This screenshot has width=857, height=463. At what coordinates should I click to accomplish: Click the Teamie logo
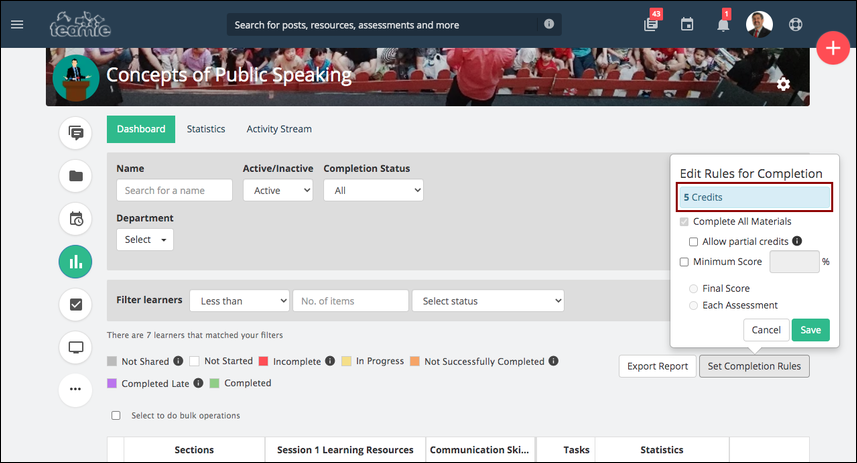tap(80, 24)
